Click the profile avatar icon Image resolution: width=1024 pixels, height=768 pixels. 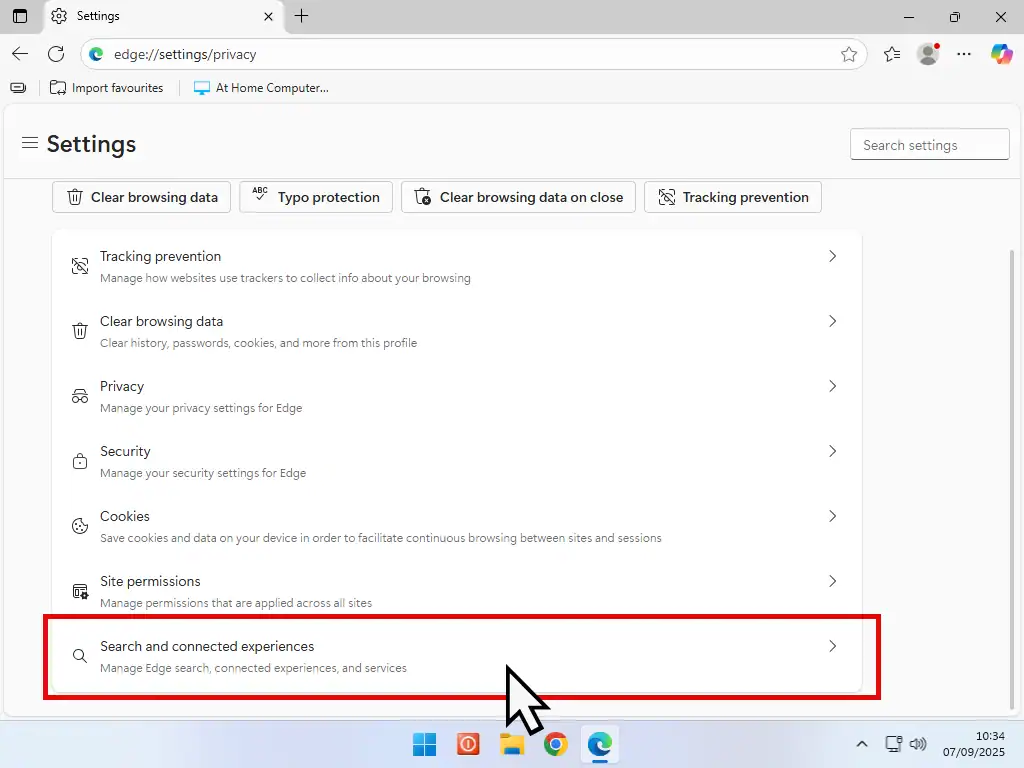pos(928,54)
